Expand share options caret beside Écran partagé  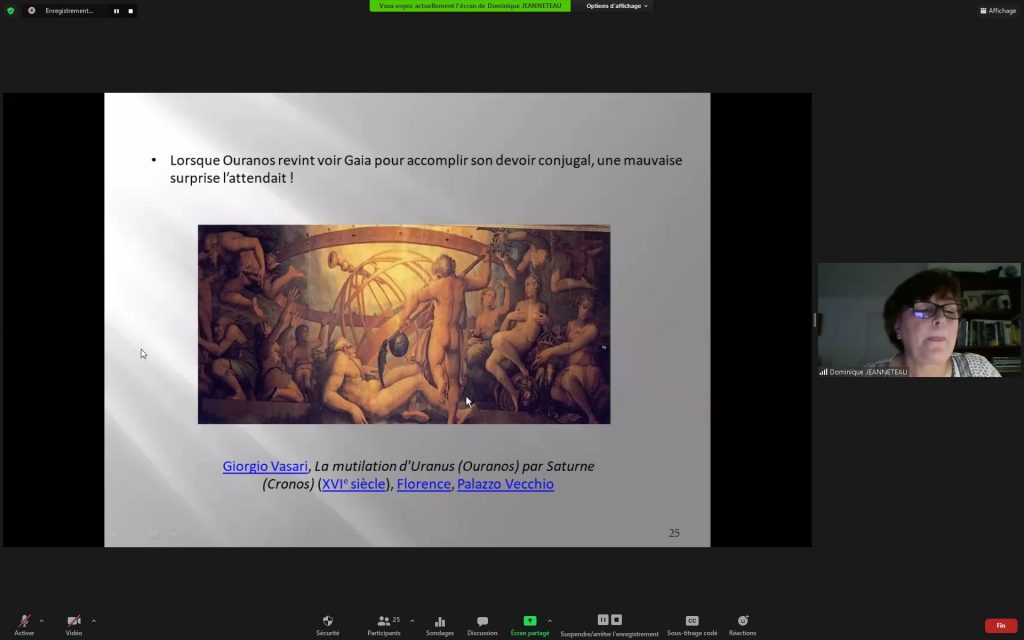[x=550, y=621]
